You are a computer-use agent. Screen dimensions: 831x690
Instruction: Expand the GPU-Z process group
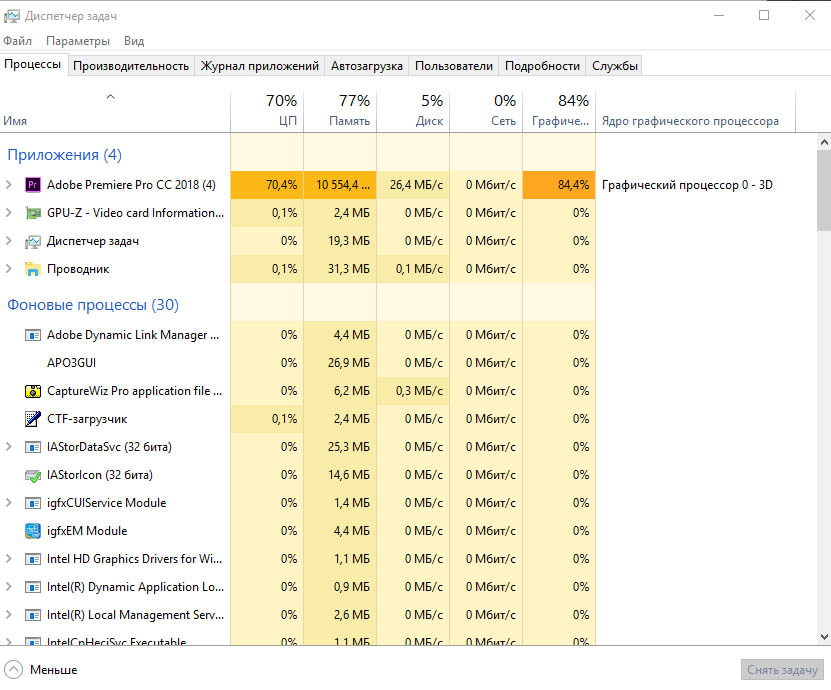coord(8,213)
